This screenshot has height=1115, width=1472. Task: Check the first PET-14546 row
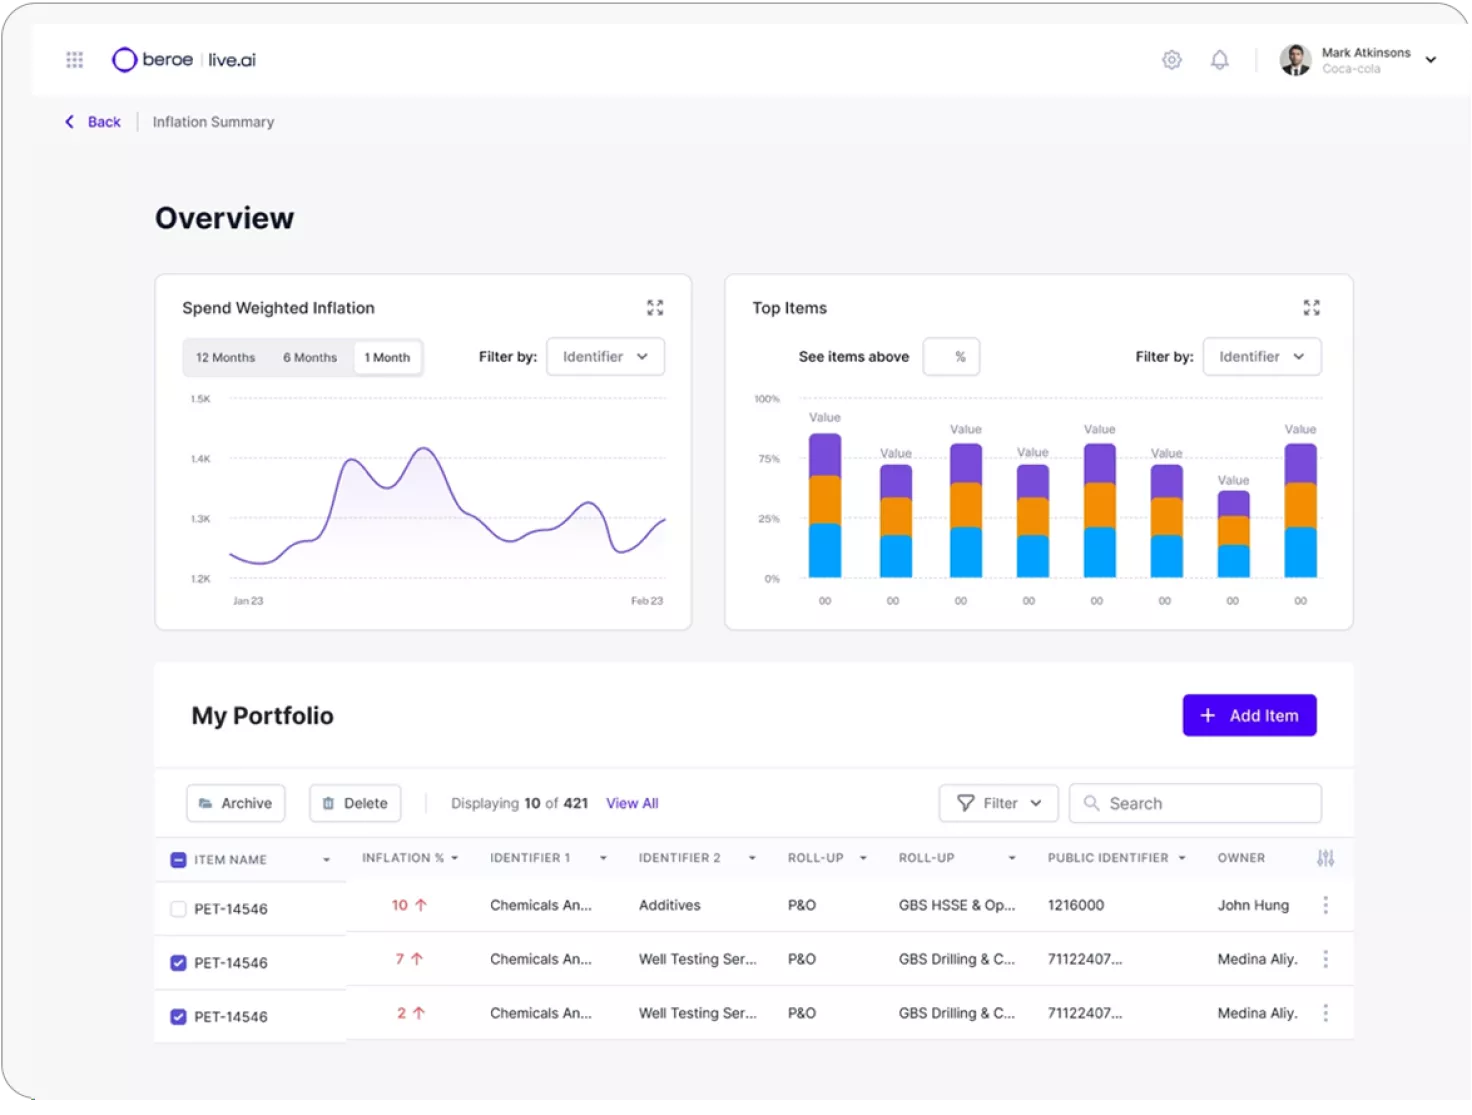pos(178,908)
